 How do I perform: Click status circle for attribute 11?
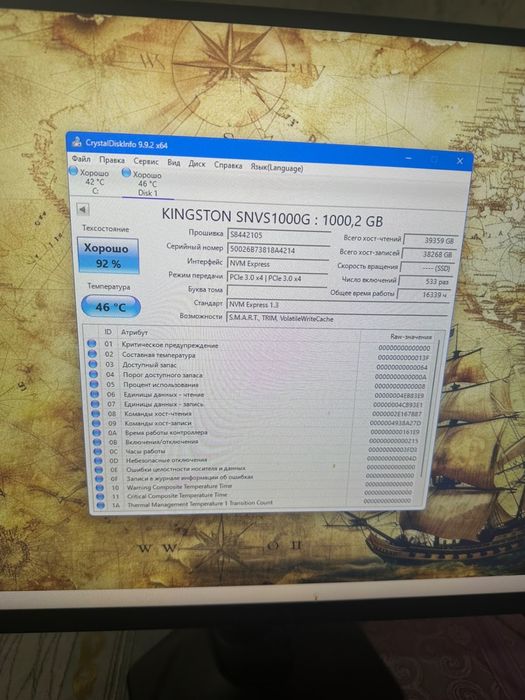pos(100,496)
